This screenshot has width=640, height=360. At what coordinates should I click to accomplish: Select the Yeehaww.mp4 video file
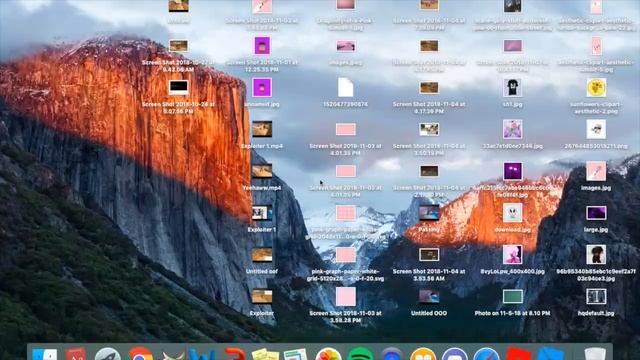pos(262,171)
